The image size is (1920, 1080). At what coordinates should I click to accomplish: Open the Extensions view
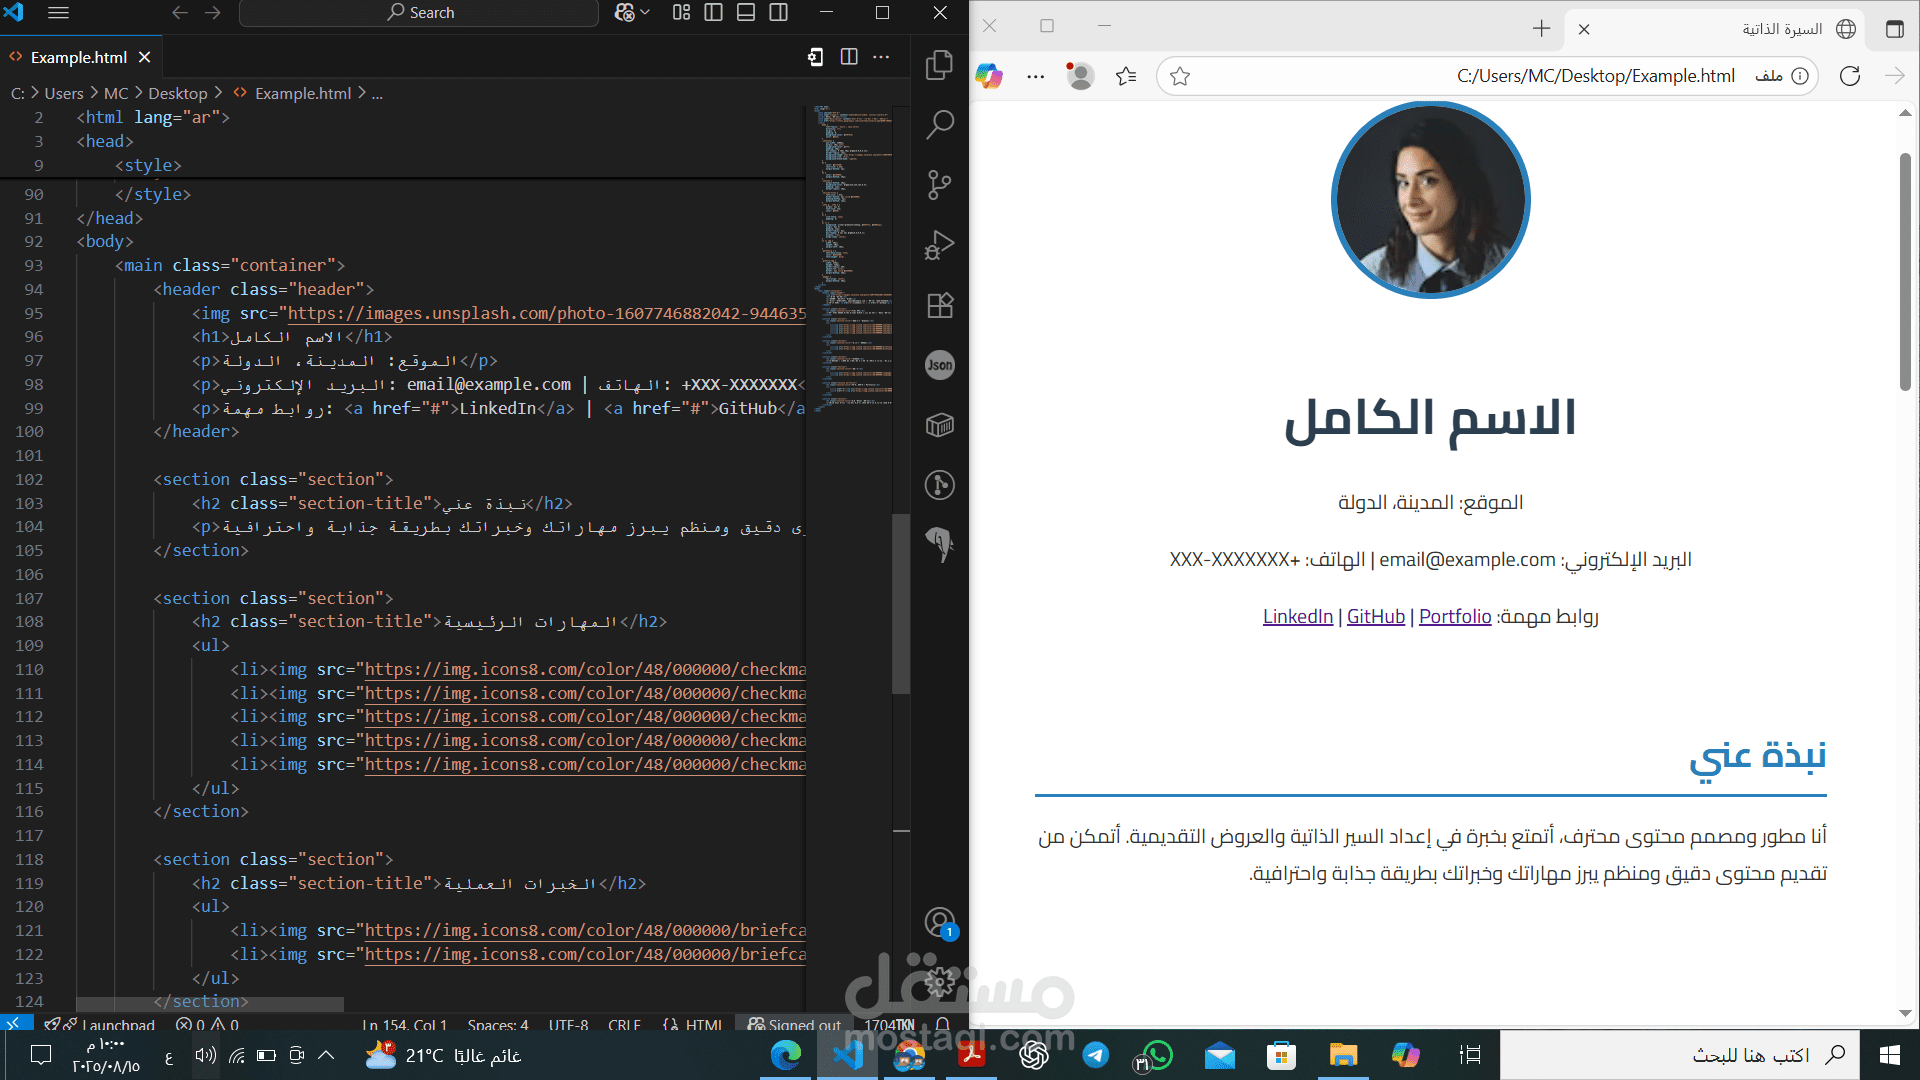939,305
